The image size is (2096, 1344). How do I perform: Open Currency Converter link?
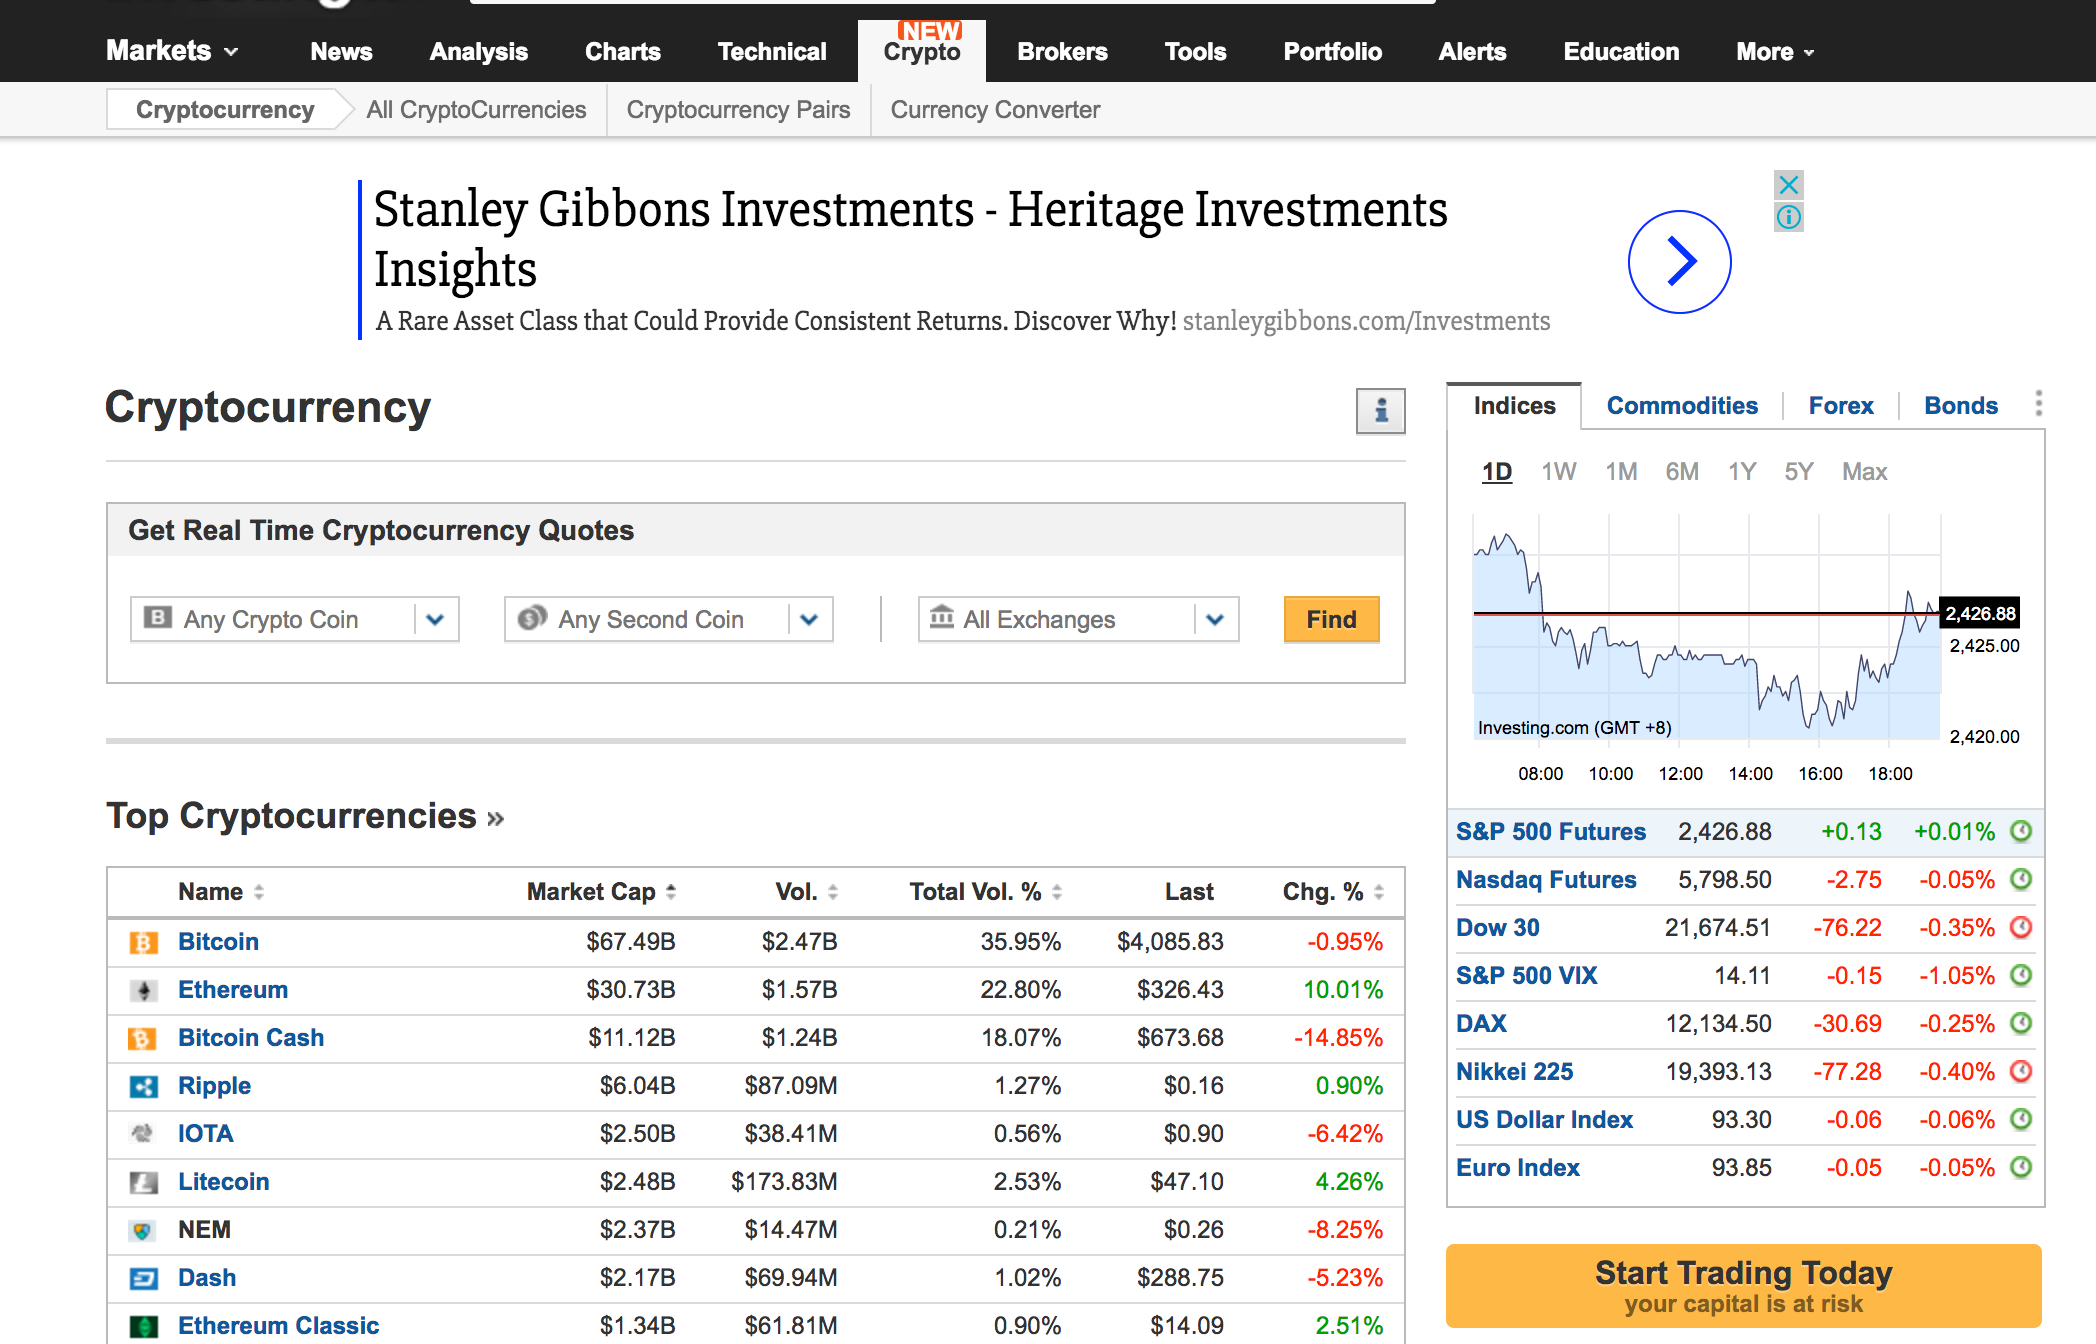point(995,110)
